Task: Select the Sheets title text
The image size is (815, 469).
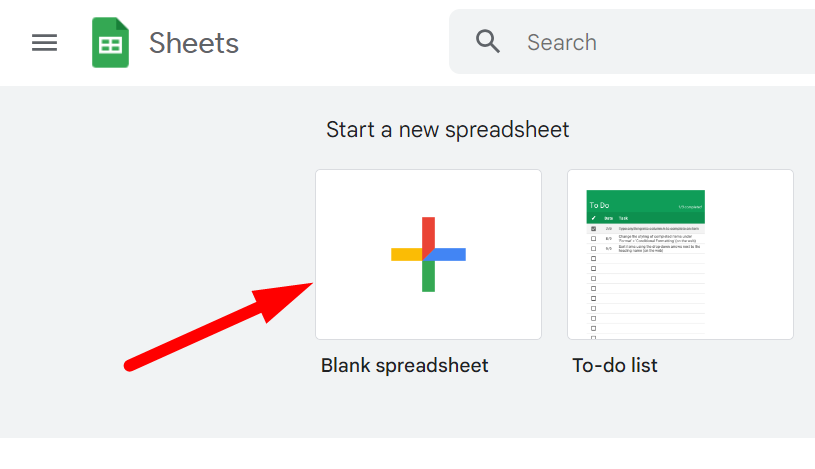Action: [x=194, y=43]
